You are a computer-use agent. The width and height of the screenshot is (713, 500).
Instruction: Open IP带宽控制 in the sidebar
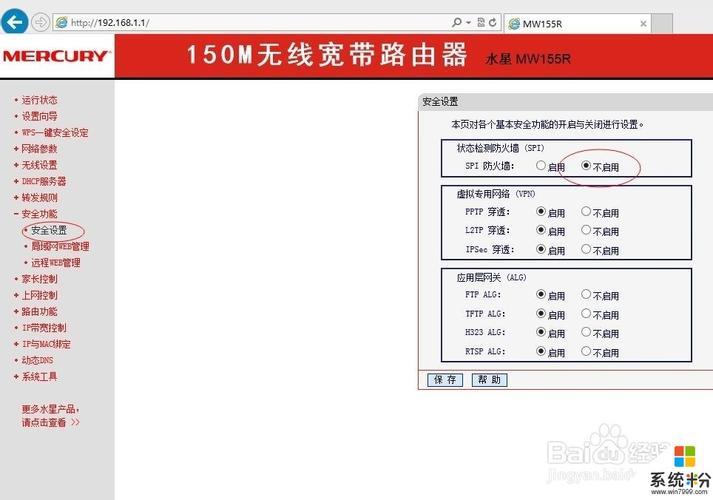pyautogui.click(x=44, y=328)
